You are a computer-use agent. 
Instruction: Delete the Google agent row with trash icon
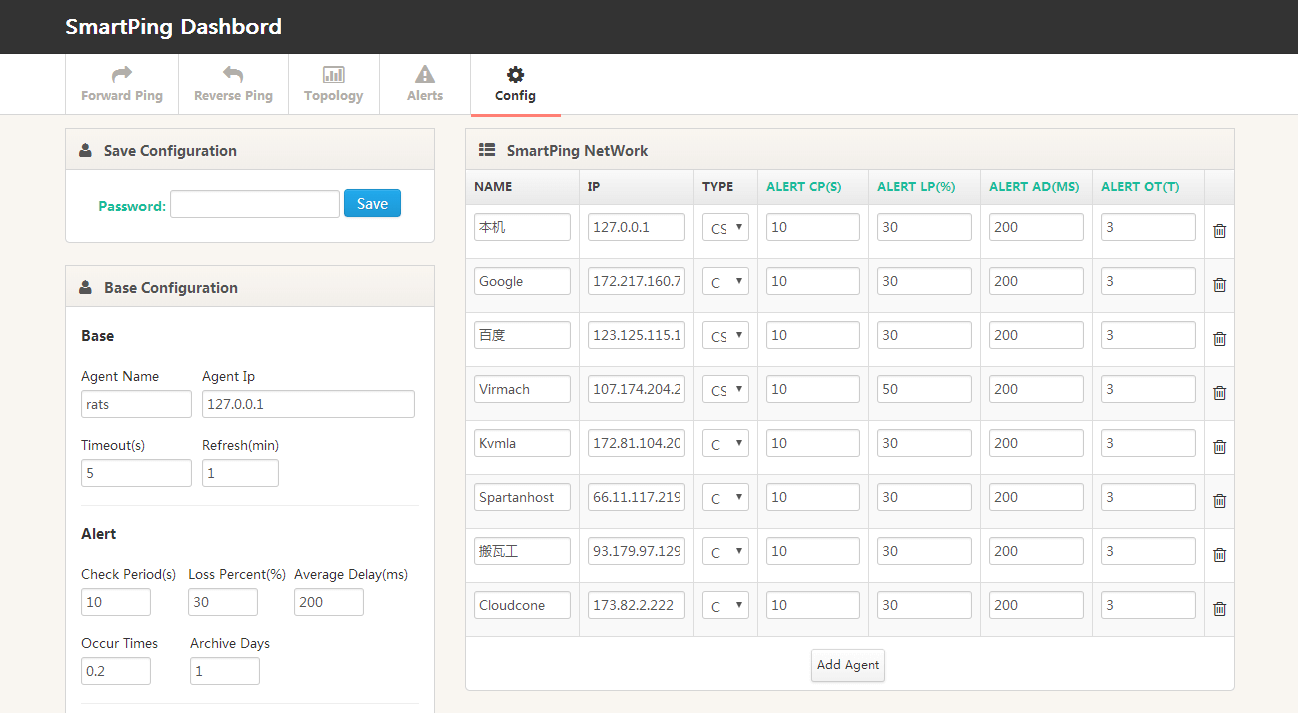coord(1219,285)
